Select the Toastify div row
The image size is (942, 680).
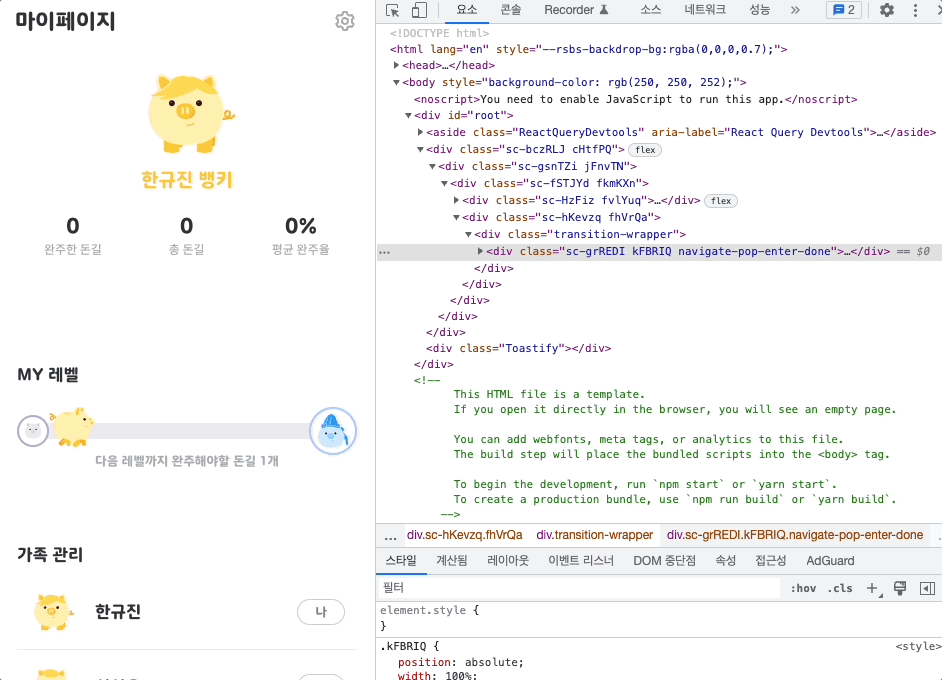click(518, 348)
